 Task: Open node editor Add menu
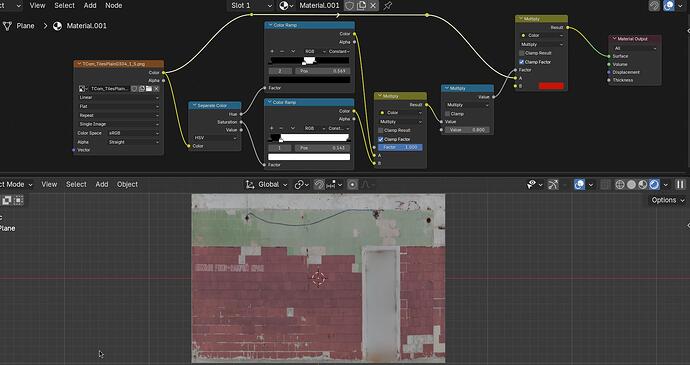pyautogui.click(x=90, y=6)
